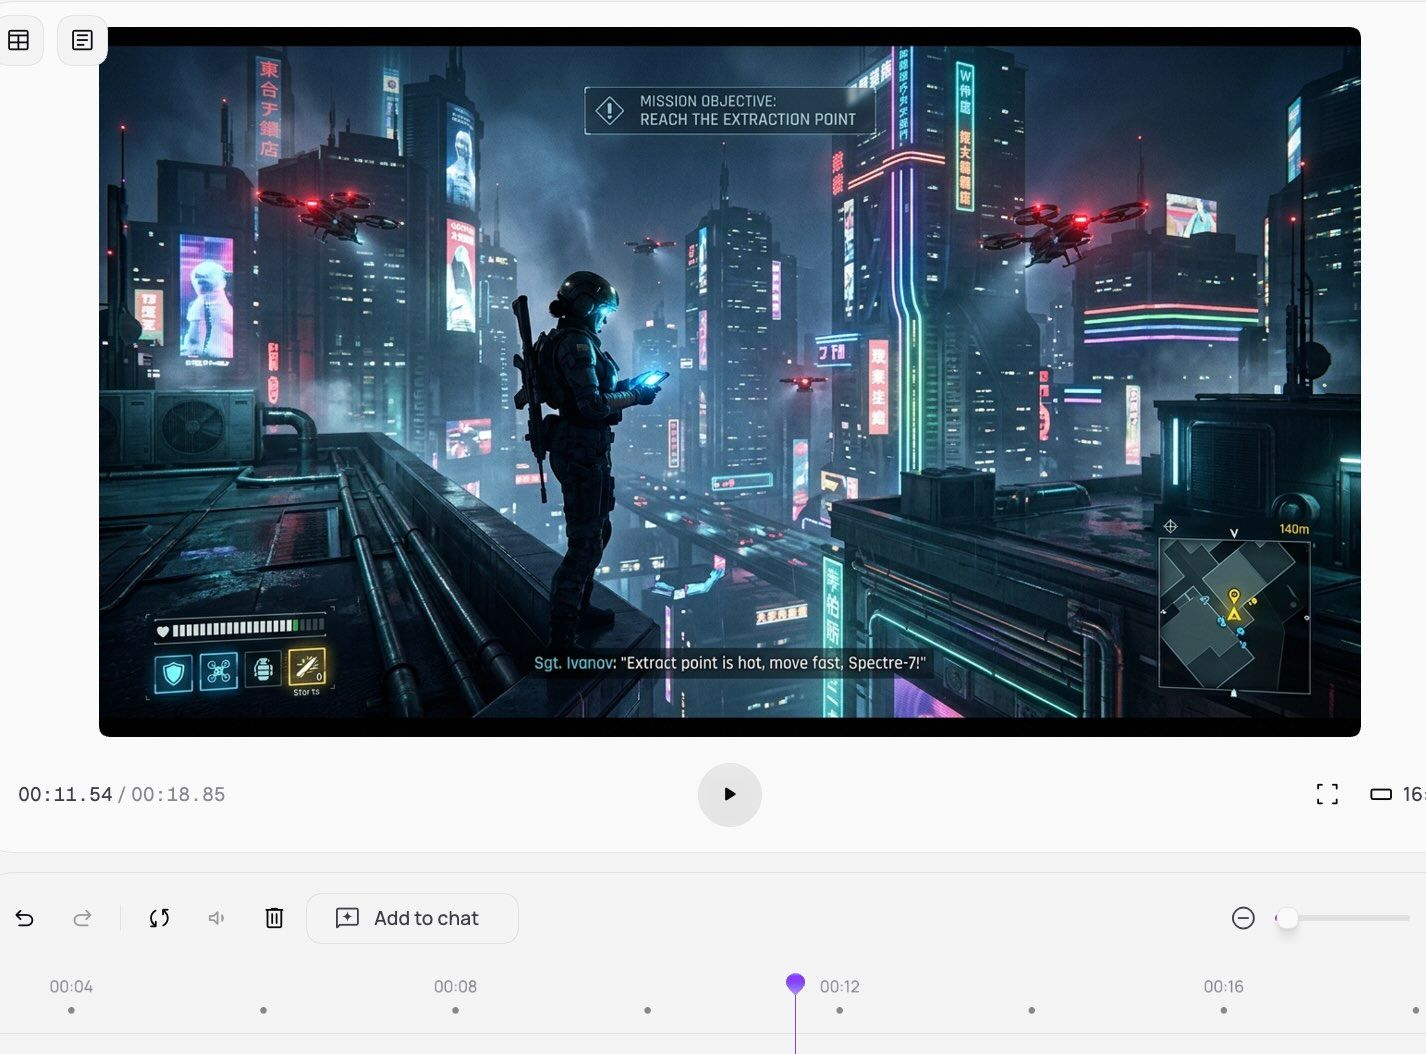The width and height of the screenshot is (1426, 1054).
Task: Open the table layout view icon
Action: [x=19, y=40]
